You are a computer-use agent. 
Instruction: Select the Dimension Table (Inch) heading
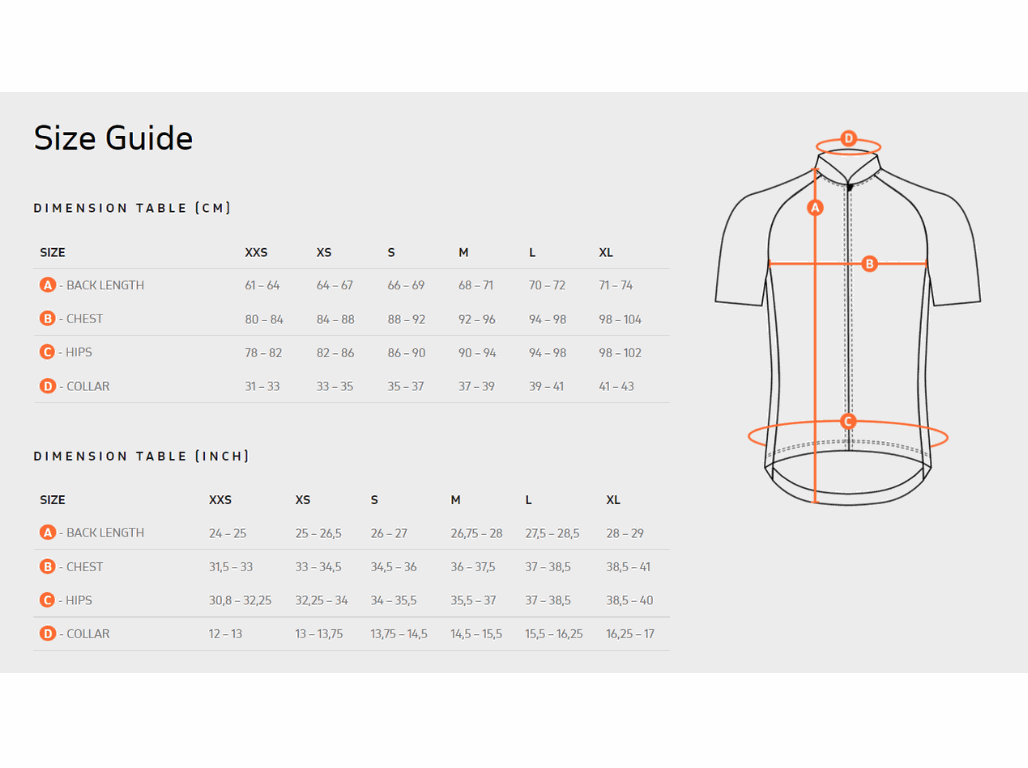(141, 456)
